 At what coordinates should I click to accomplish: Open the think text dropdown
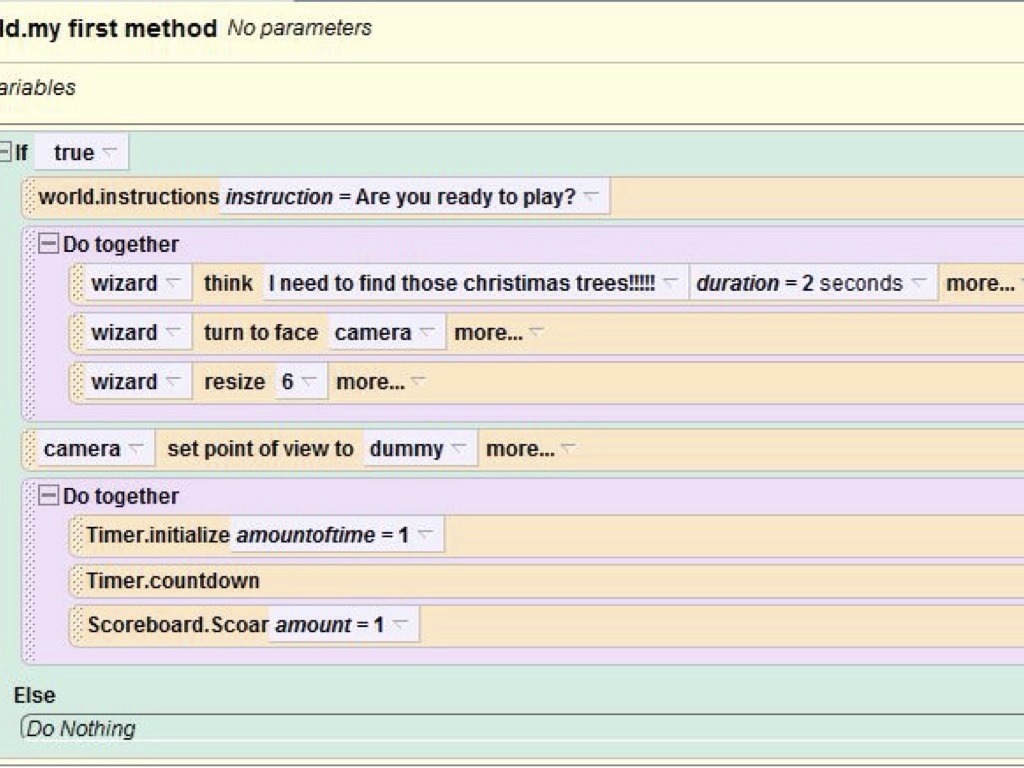coord(670,283)
